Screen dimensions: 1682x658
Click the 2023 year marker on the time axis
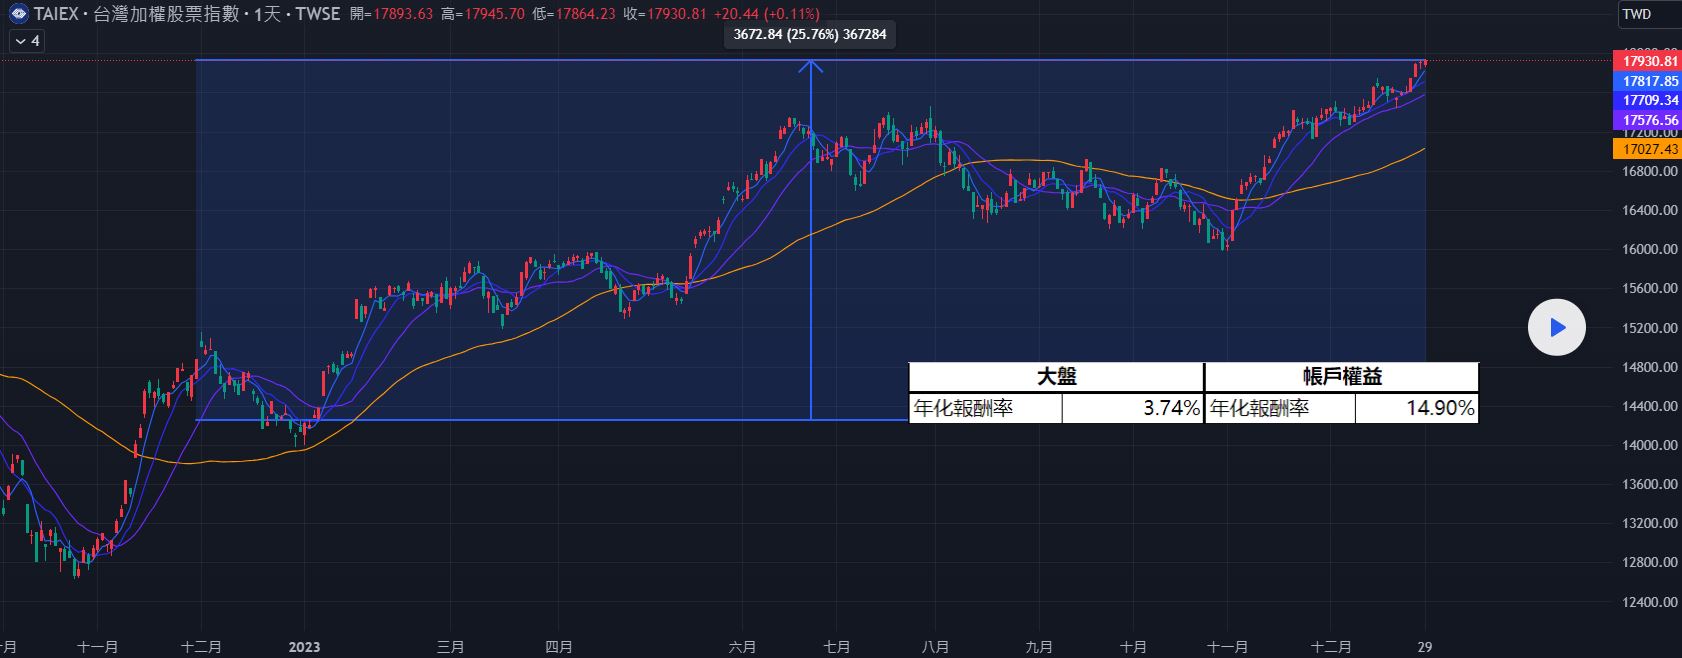[x=304, y=646]
